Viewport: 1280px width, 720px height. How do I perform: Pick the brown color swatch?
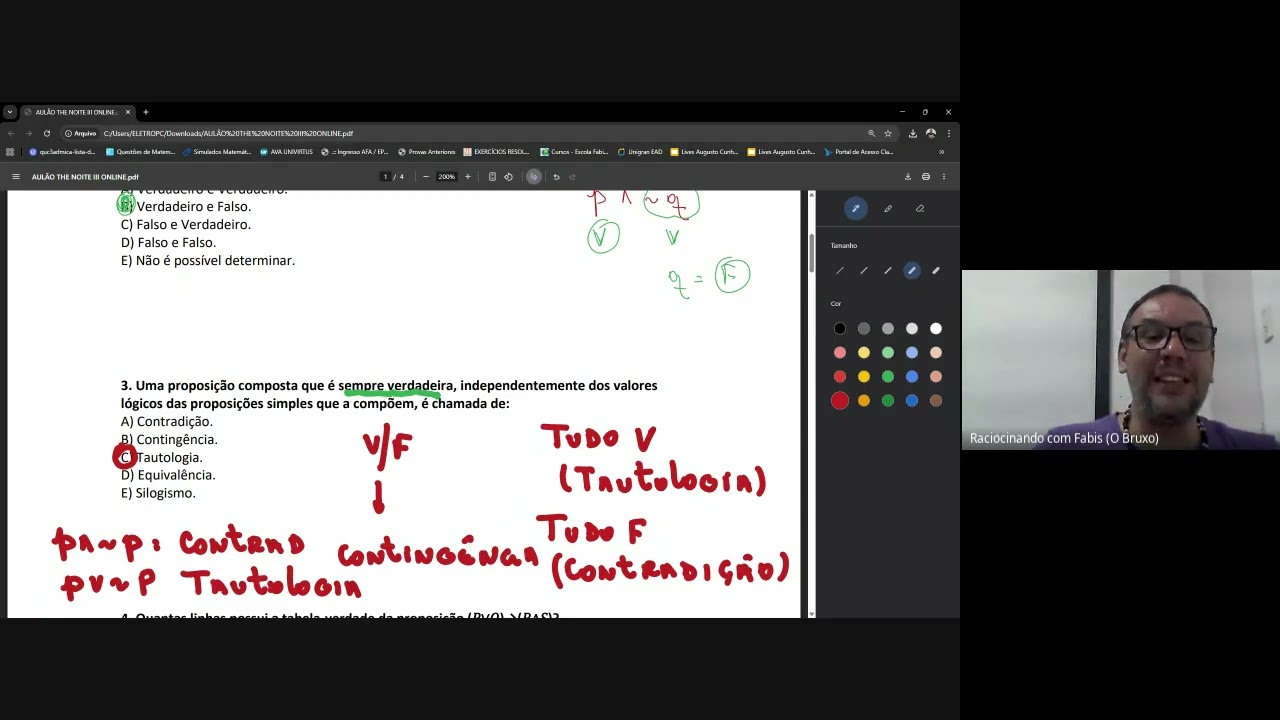coord(936,400)
